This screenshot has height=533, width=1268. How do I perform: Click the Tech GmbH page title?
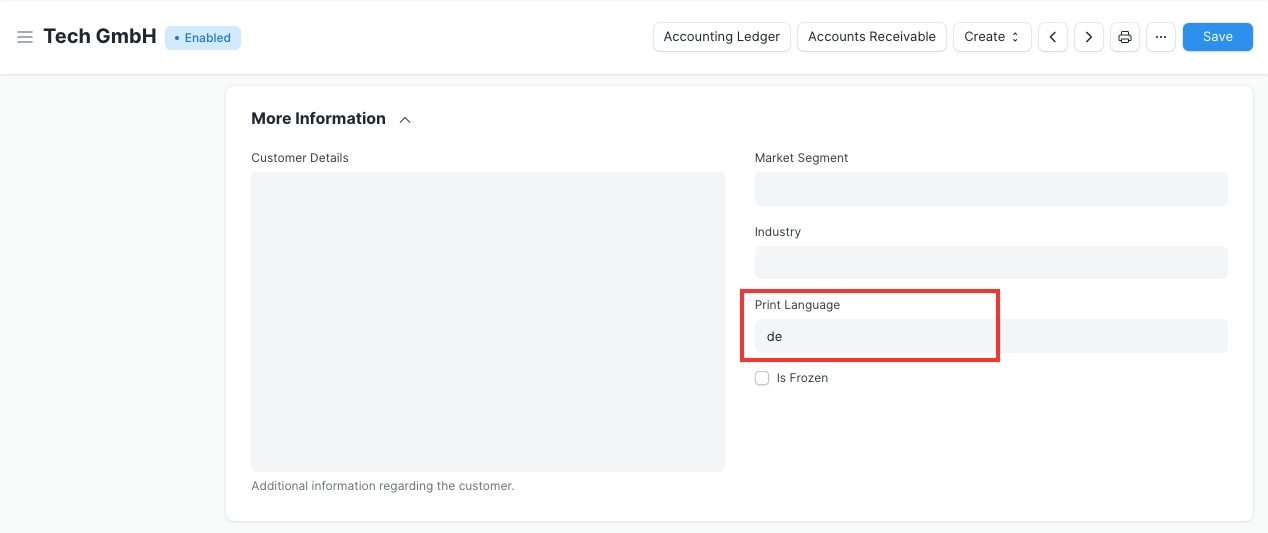[100, 37]
